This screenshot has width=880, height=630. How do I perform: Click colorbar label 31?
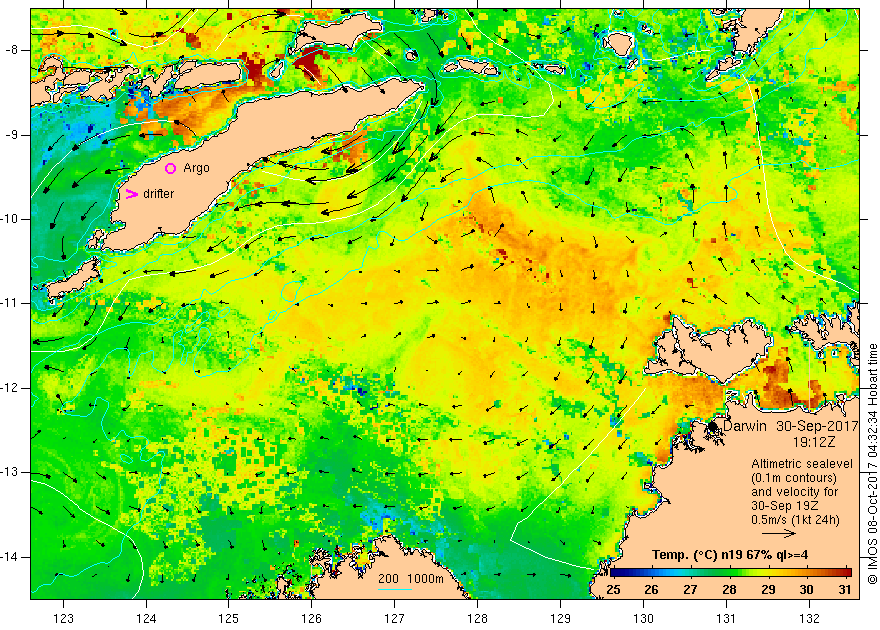845,589
